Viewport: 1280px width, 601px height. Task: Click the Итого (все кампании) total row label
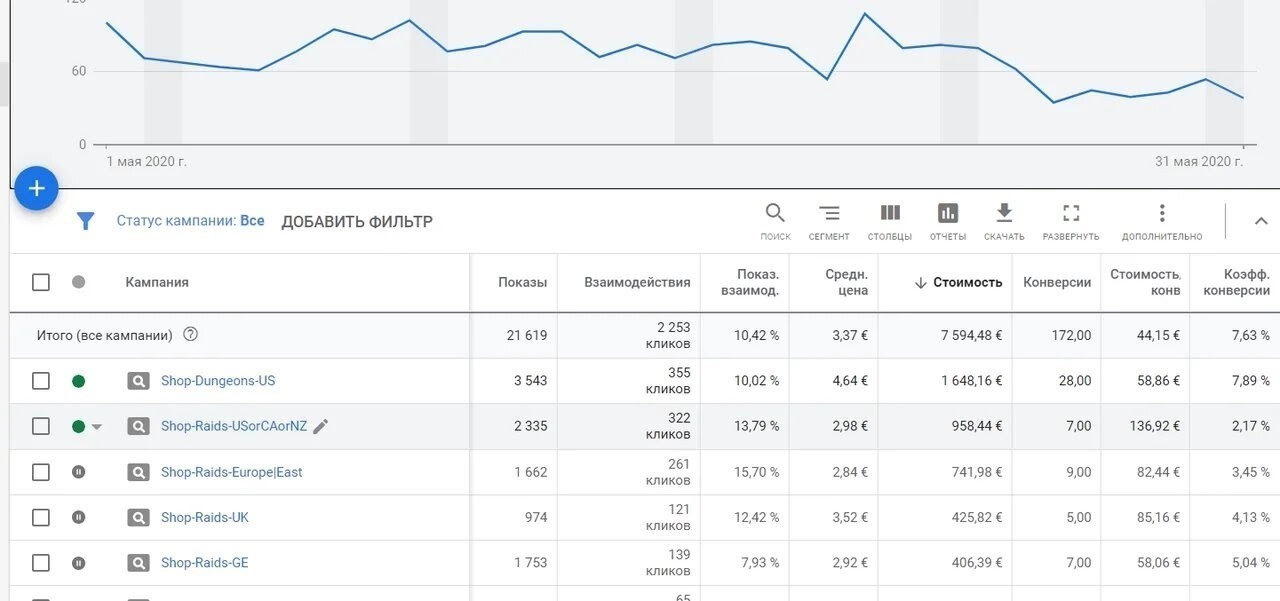click(105, 335)
